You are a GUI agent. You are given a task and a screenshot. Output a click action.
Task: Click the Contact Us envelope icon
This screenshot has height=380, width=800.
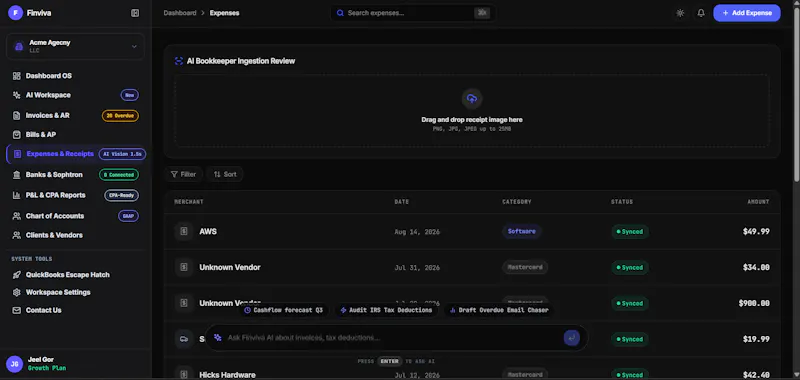[x=16, y=310]
